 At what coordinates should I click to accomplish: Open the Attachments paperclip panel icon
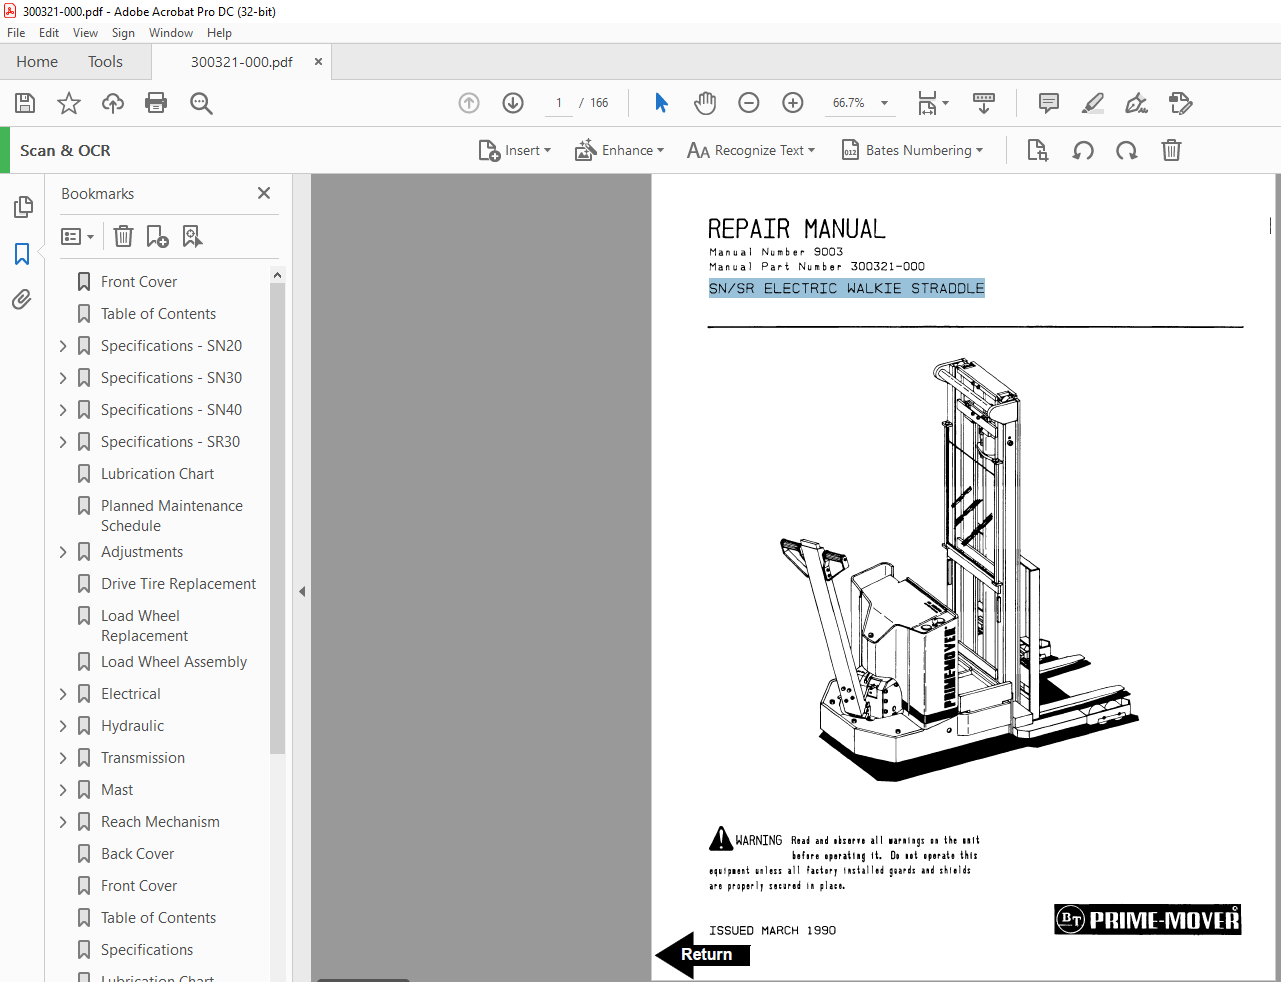[x=22, y=299]
